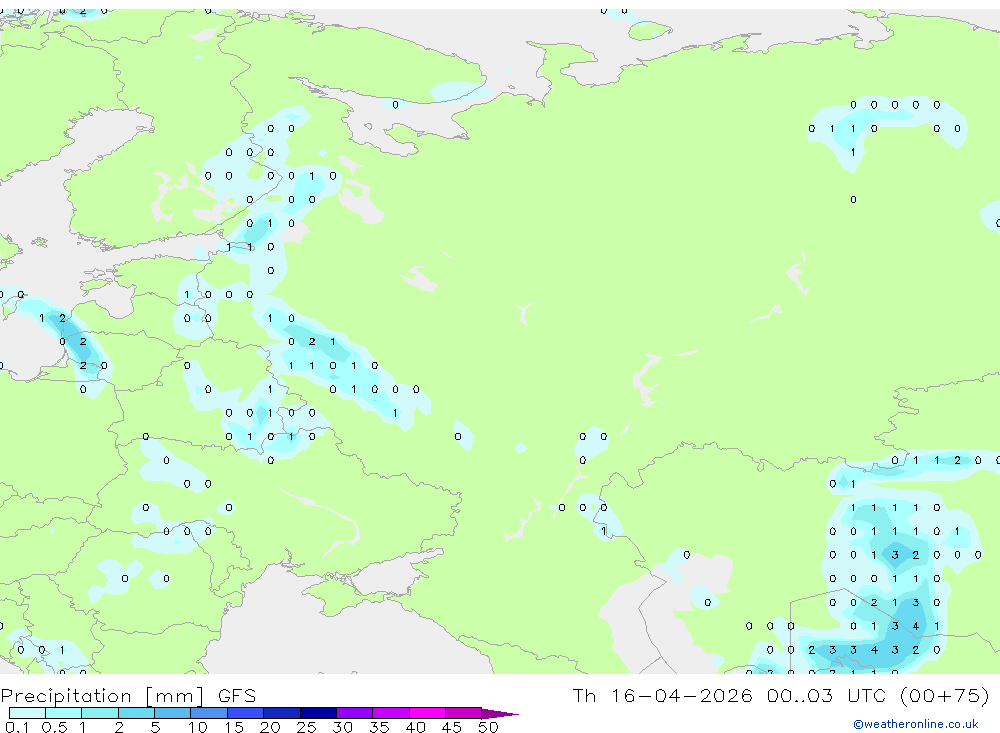1000x733 pixels.
Task: Click the legend label '0.5'
Action: tap(54, 727)
